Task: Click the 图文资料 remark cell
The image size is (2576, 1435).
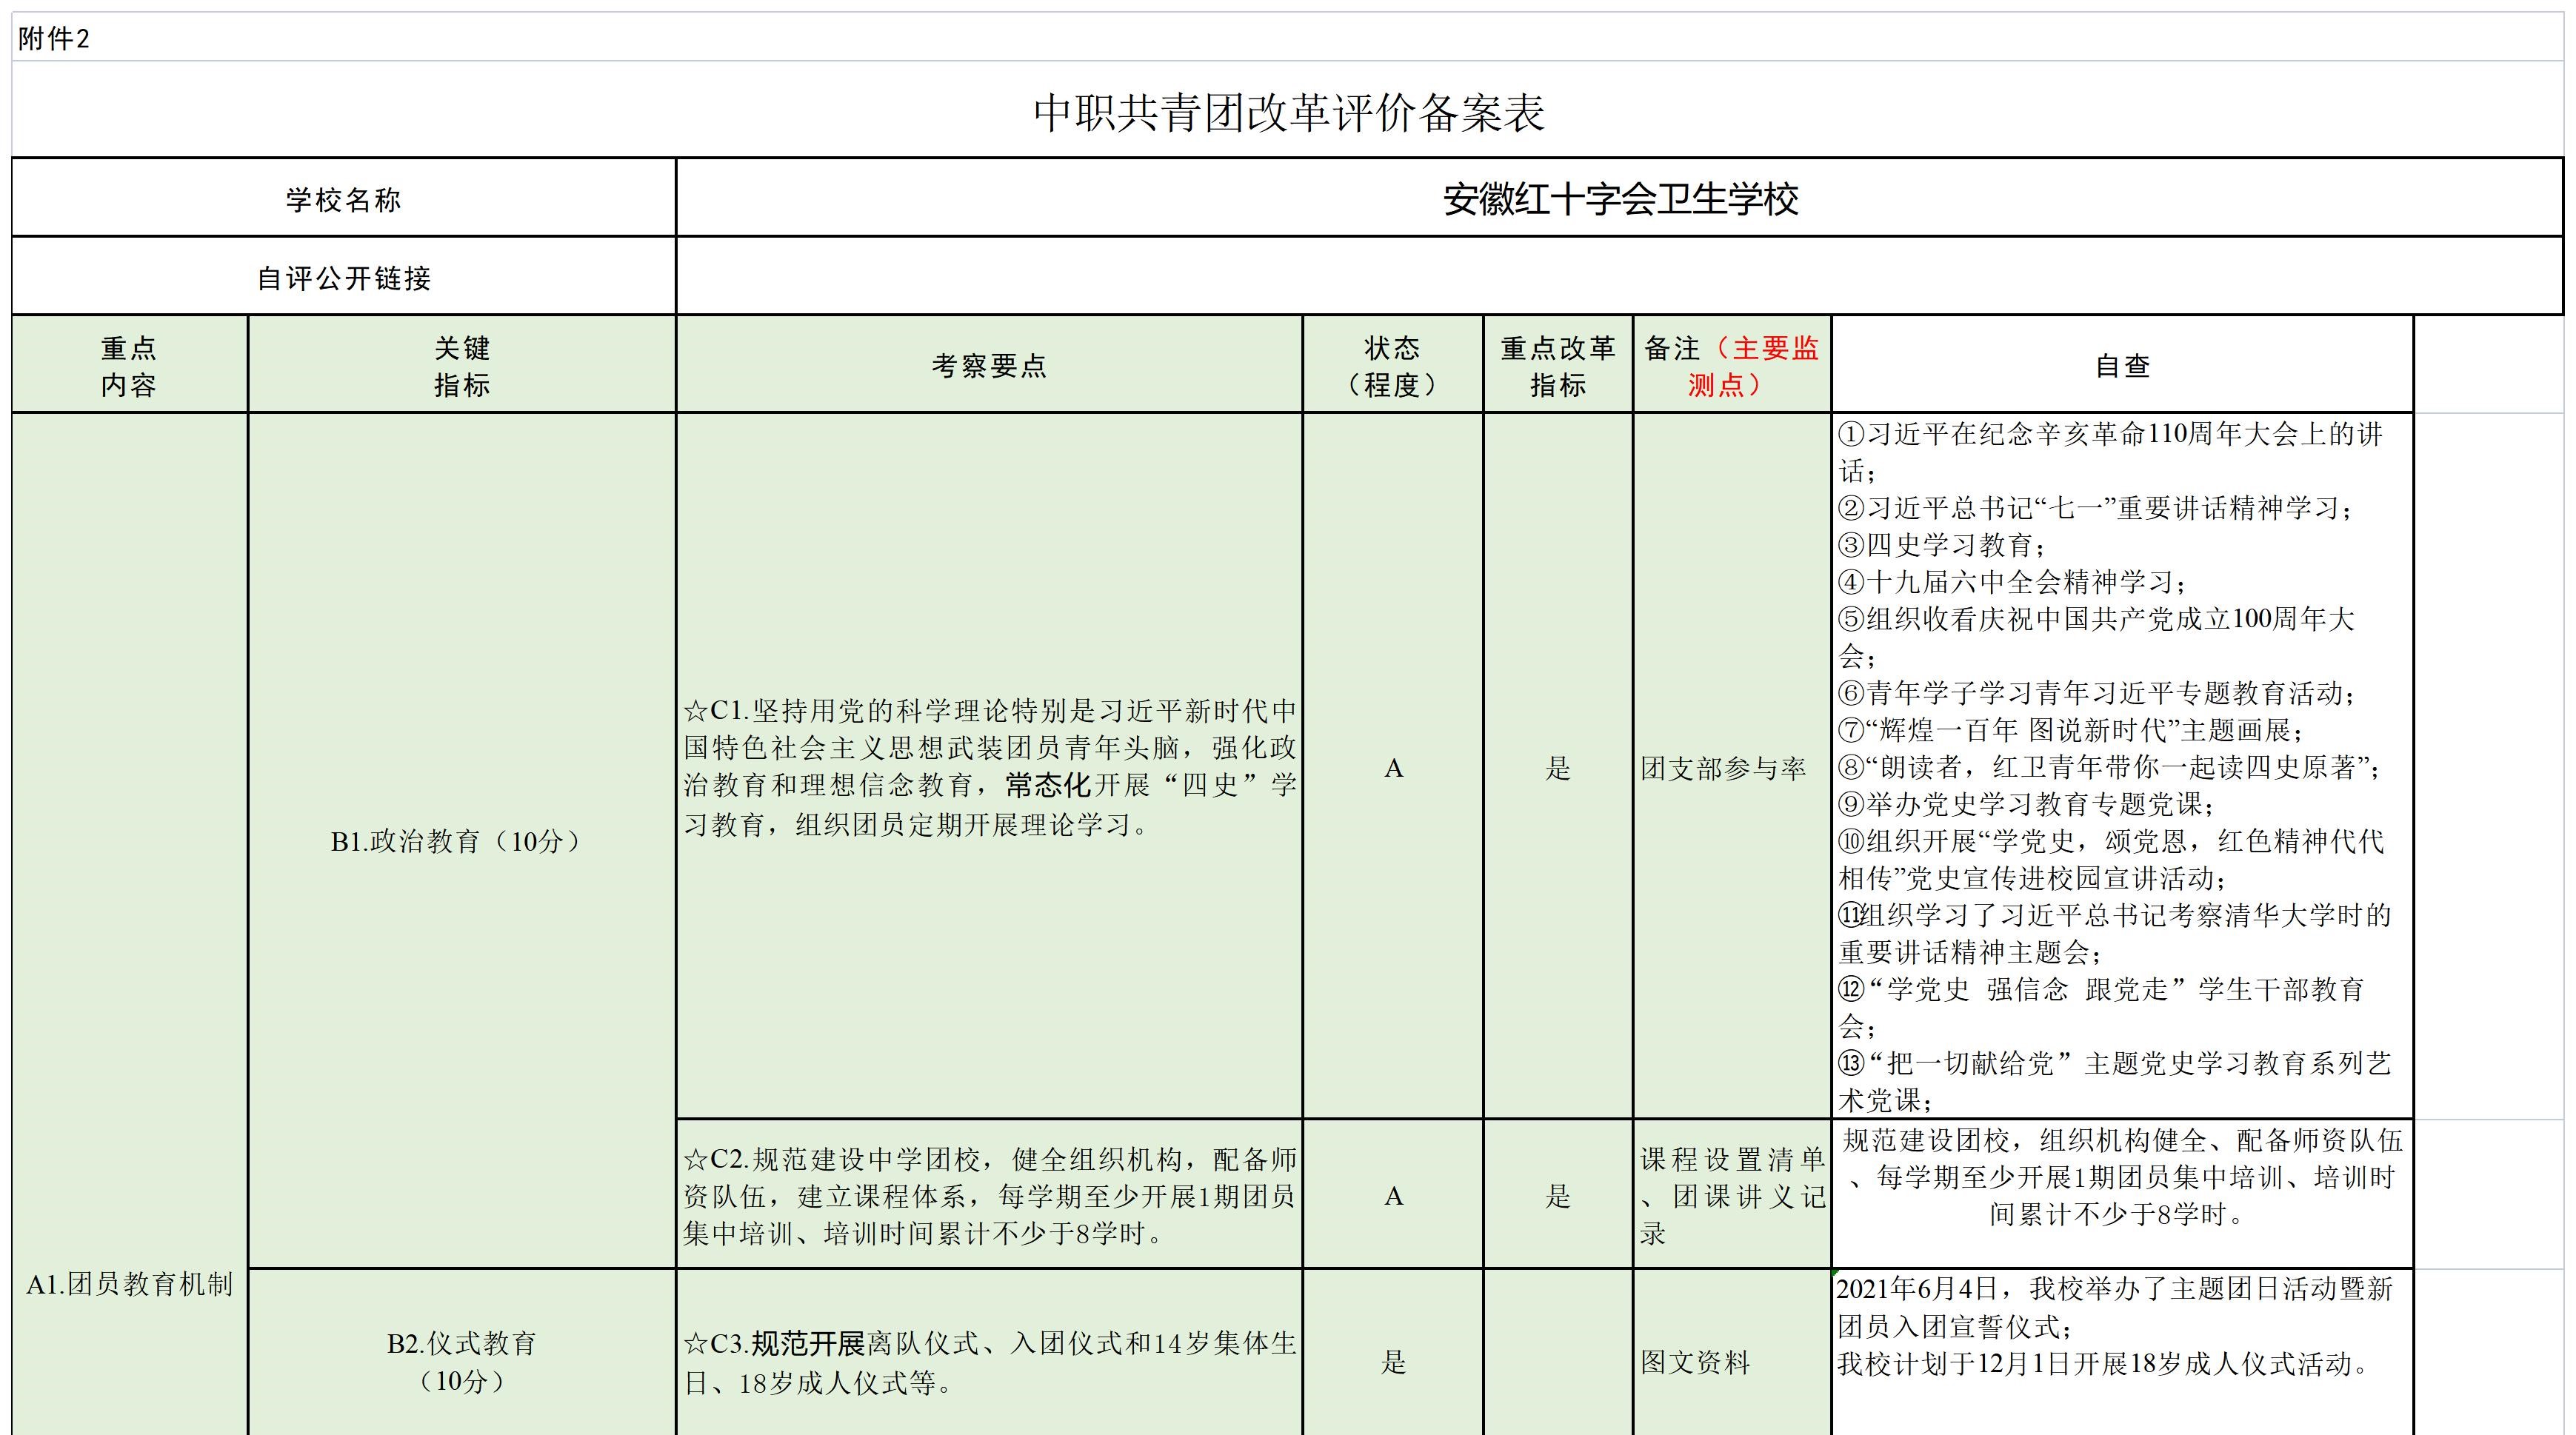Action: point(1696,1362)
